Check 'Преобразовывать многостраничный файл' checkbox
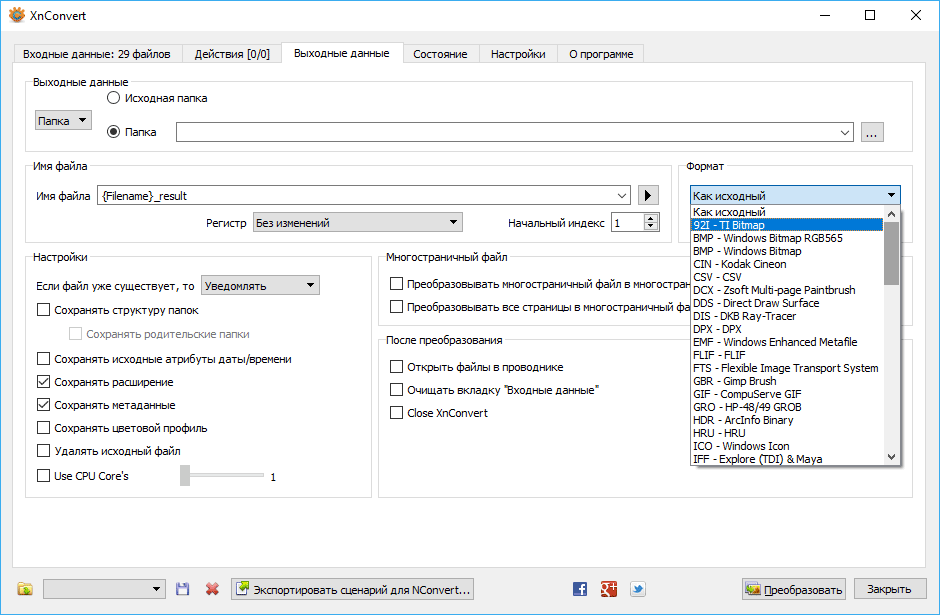The width and height of the screenshot is (940, 615). tap(396, 284)
